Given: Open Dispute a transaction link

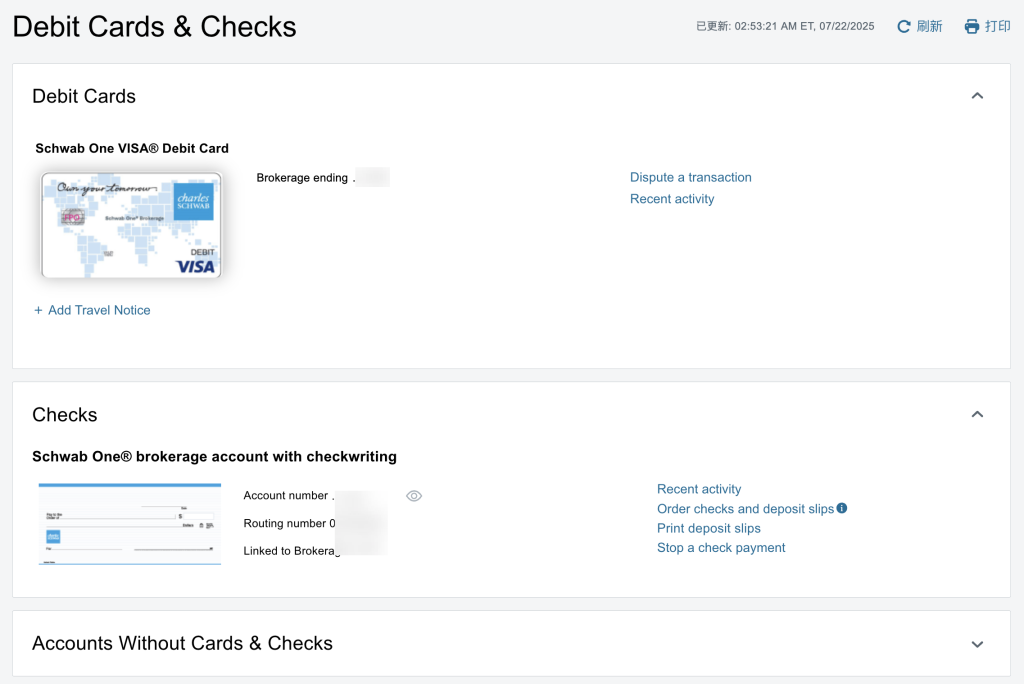Looking at the screenshot, I should point(690,177).
